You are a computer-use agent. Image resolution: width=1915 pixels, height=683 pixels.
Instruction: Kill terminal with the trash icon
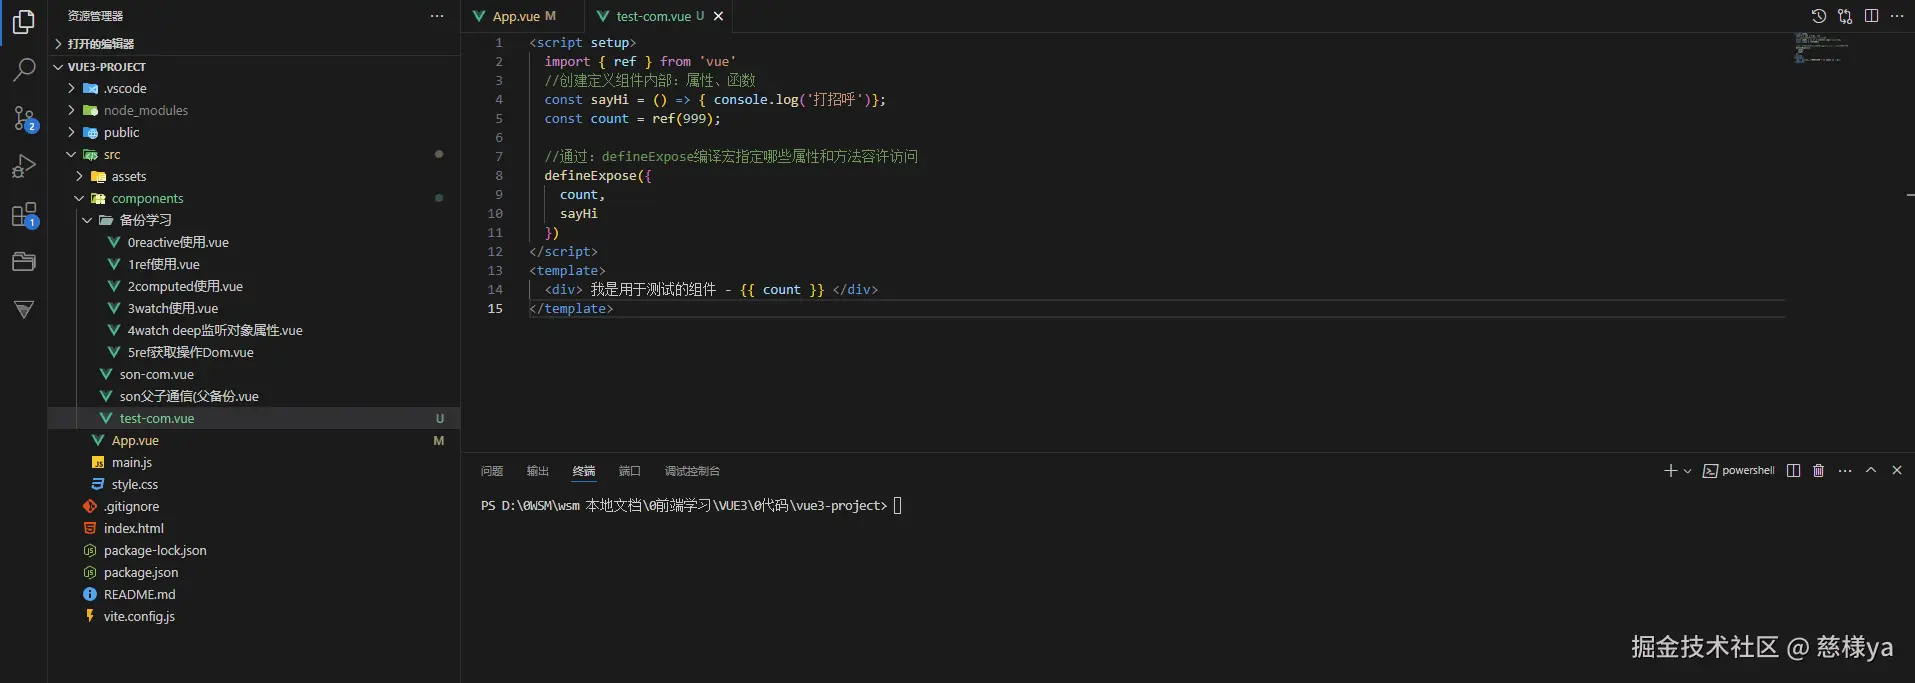click(1819, 471)
